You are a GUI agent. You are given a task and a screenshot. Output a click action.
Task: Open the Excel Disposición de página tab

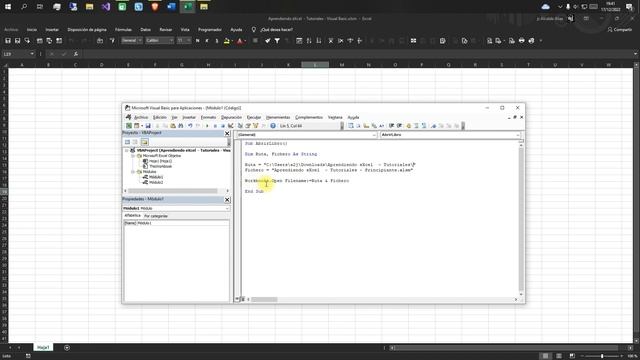(87, 29)
